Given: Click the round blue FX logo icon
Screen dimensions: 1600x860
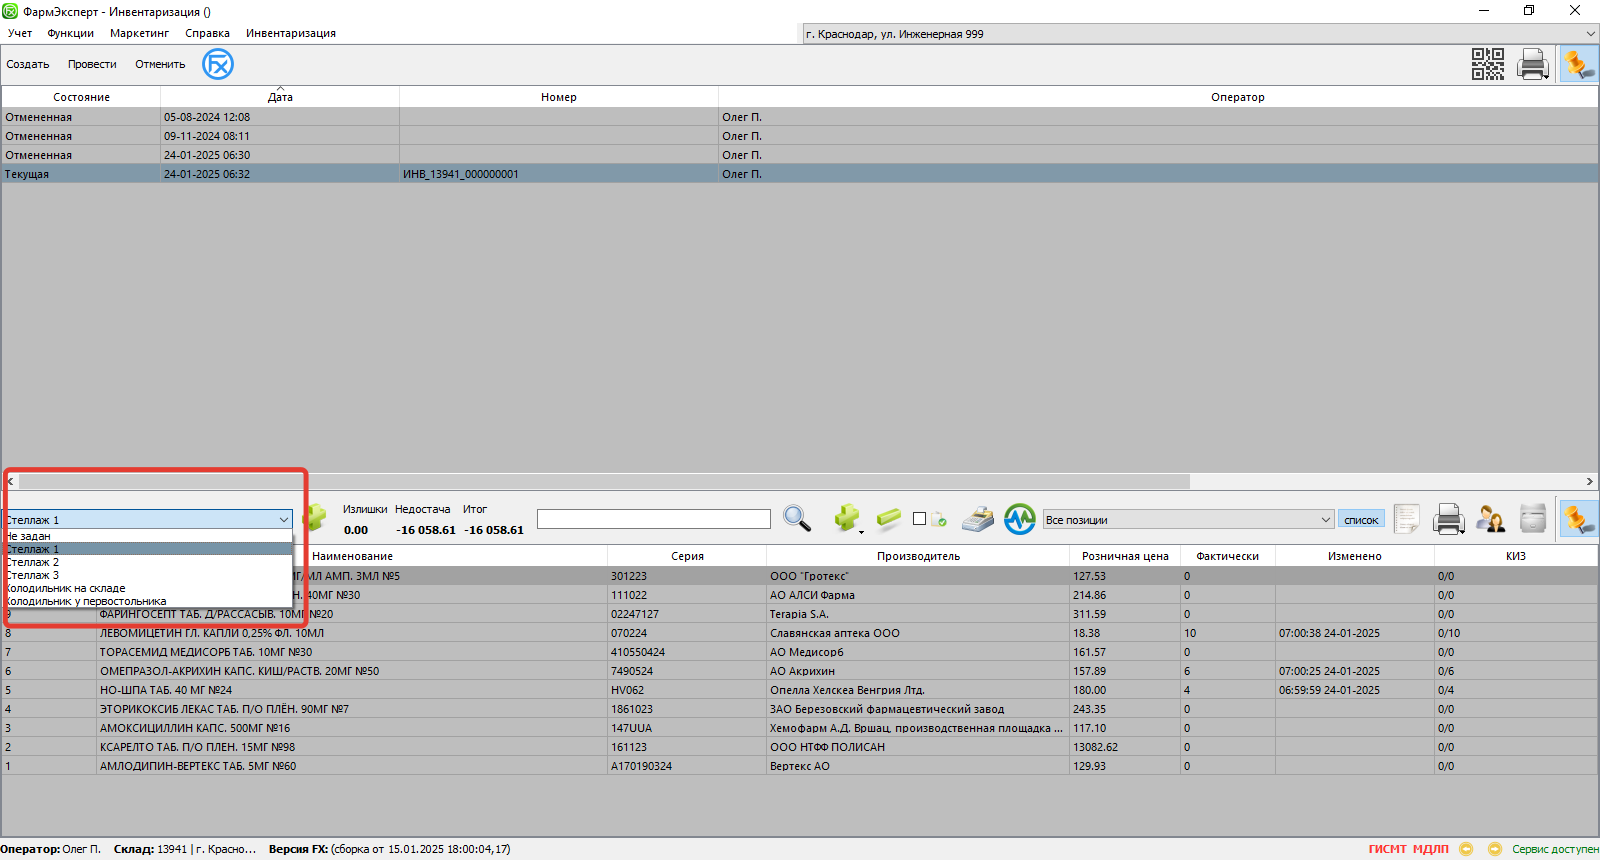Looking at the screenshot, I should click(218, 65).
